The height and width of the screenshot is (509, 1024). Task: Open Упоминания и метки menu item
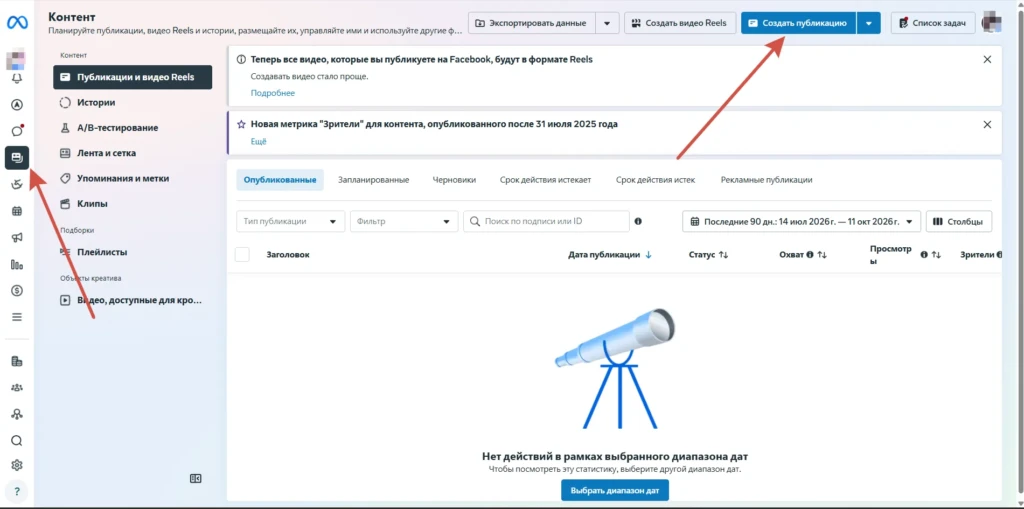pos(133,178)
